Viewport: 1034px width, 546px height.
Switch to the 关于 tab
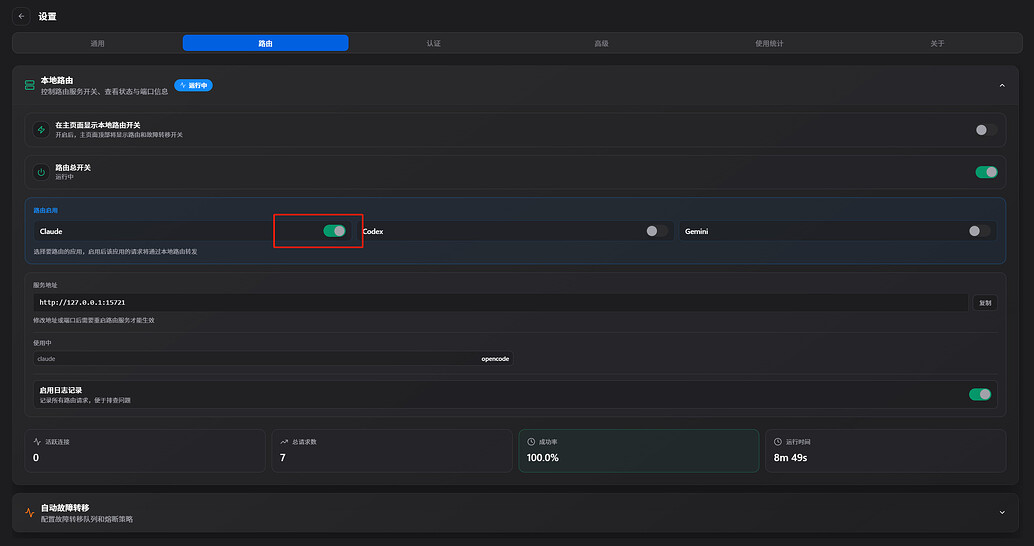[937, 43]
